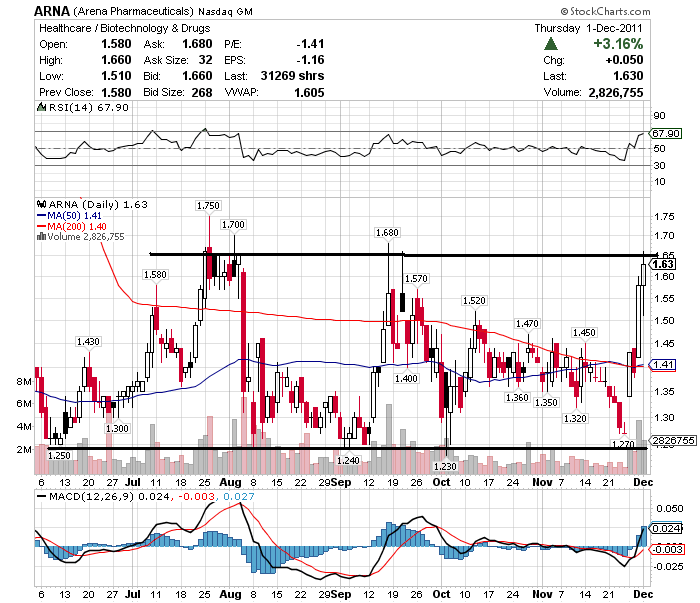Click the black MACD legend line swatch
Image resolution: width=700 pixels, height=603 pixels.
42,496
